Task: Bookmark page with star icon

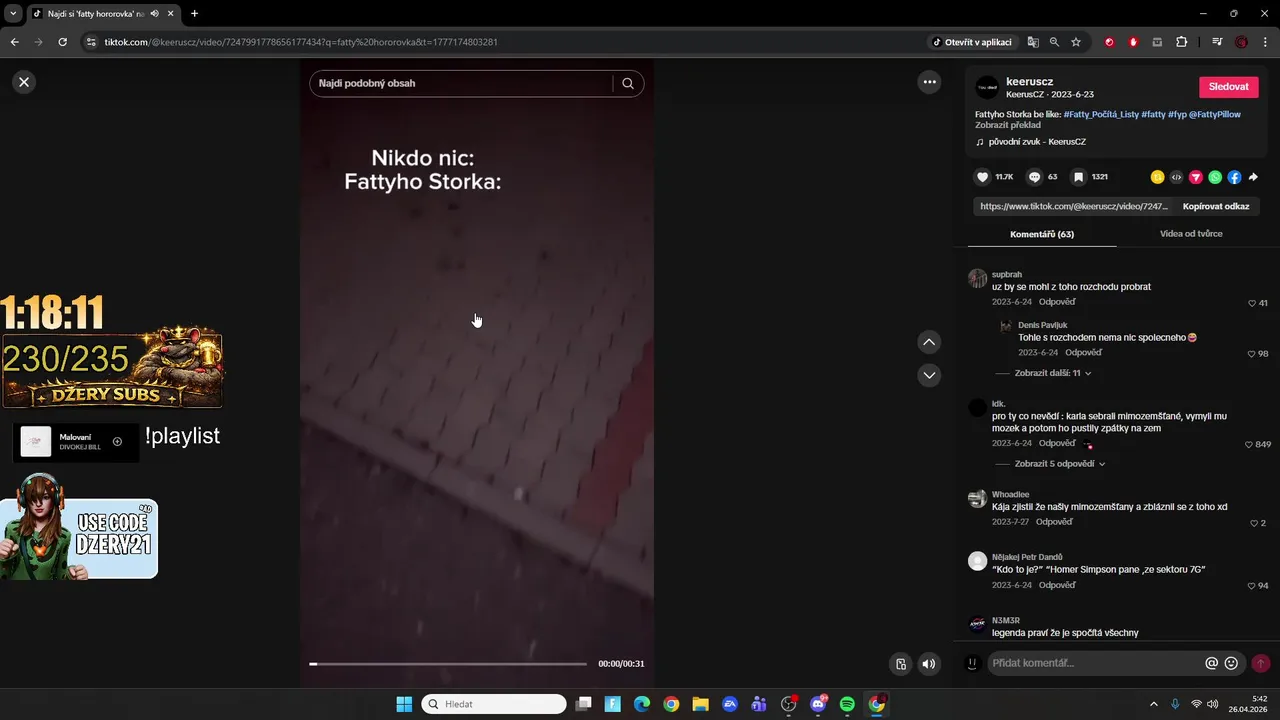Action: point(1076,42)
